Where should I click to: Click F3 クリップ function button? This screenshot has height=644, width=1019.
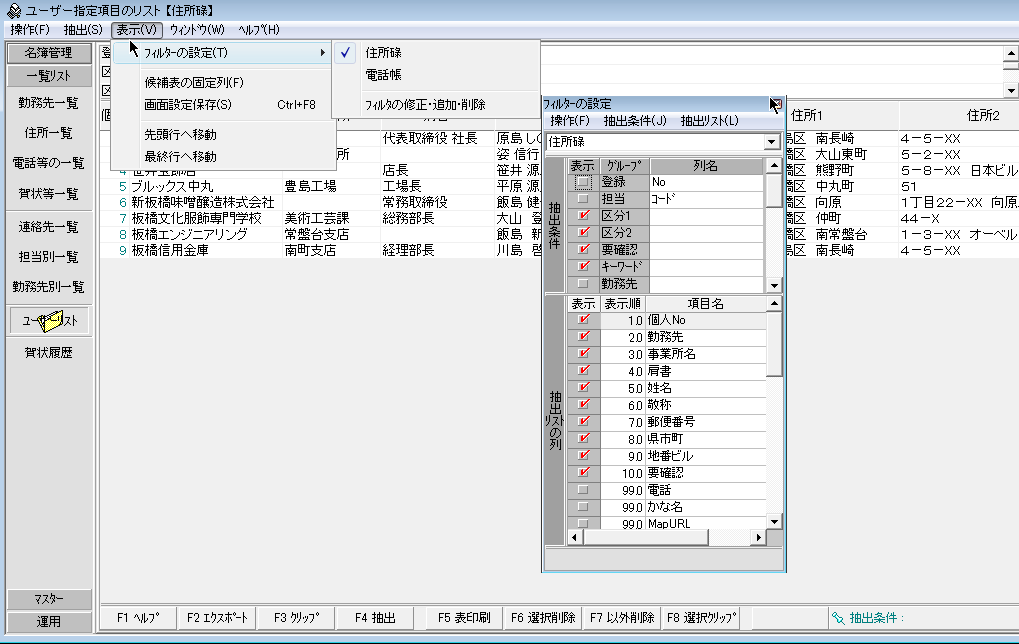tap(296, 618)
